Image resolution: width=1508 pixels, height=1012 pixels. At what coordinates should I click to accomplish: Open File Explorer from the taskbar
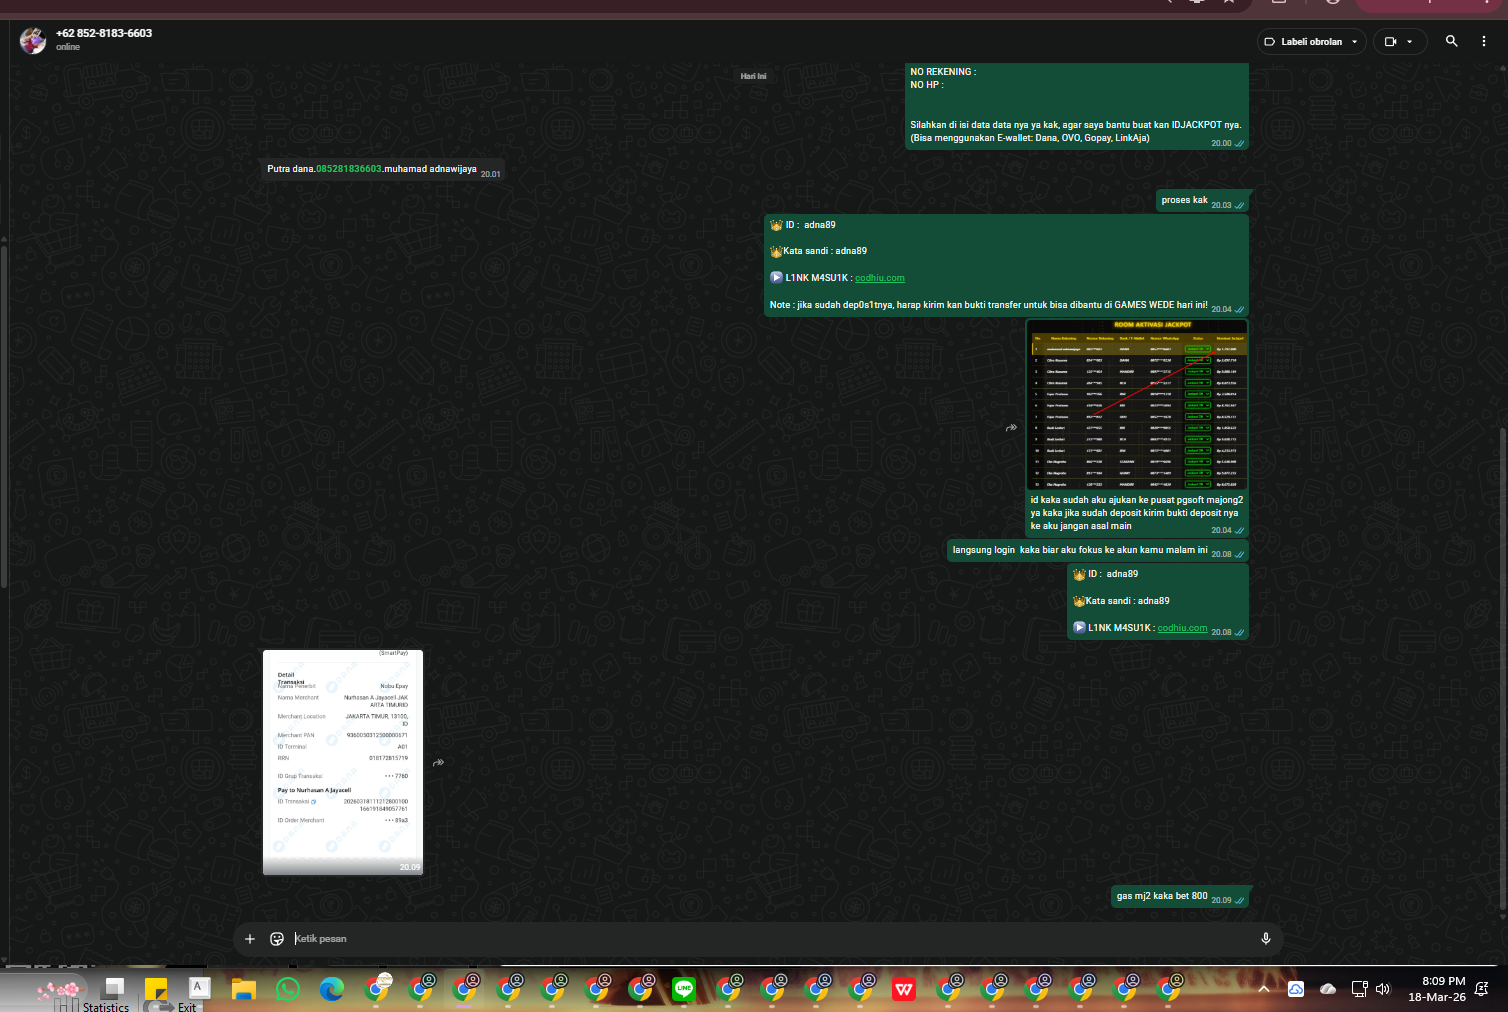(x=244, y=989)
